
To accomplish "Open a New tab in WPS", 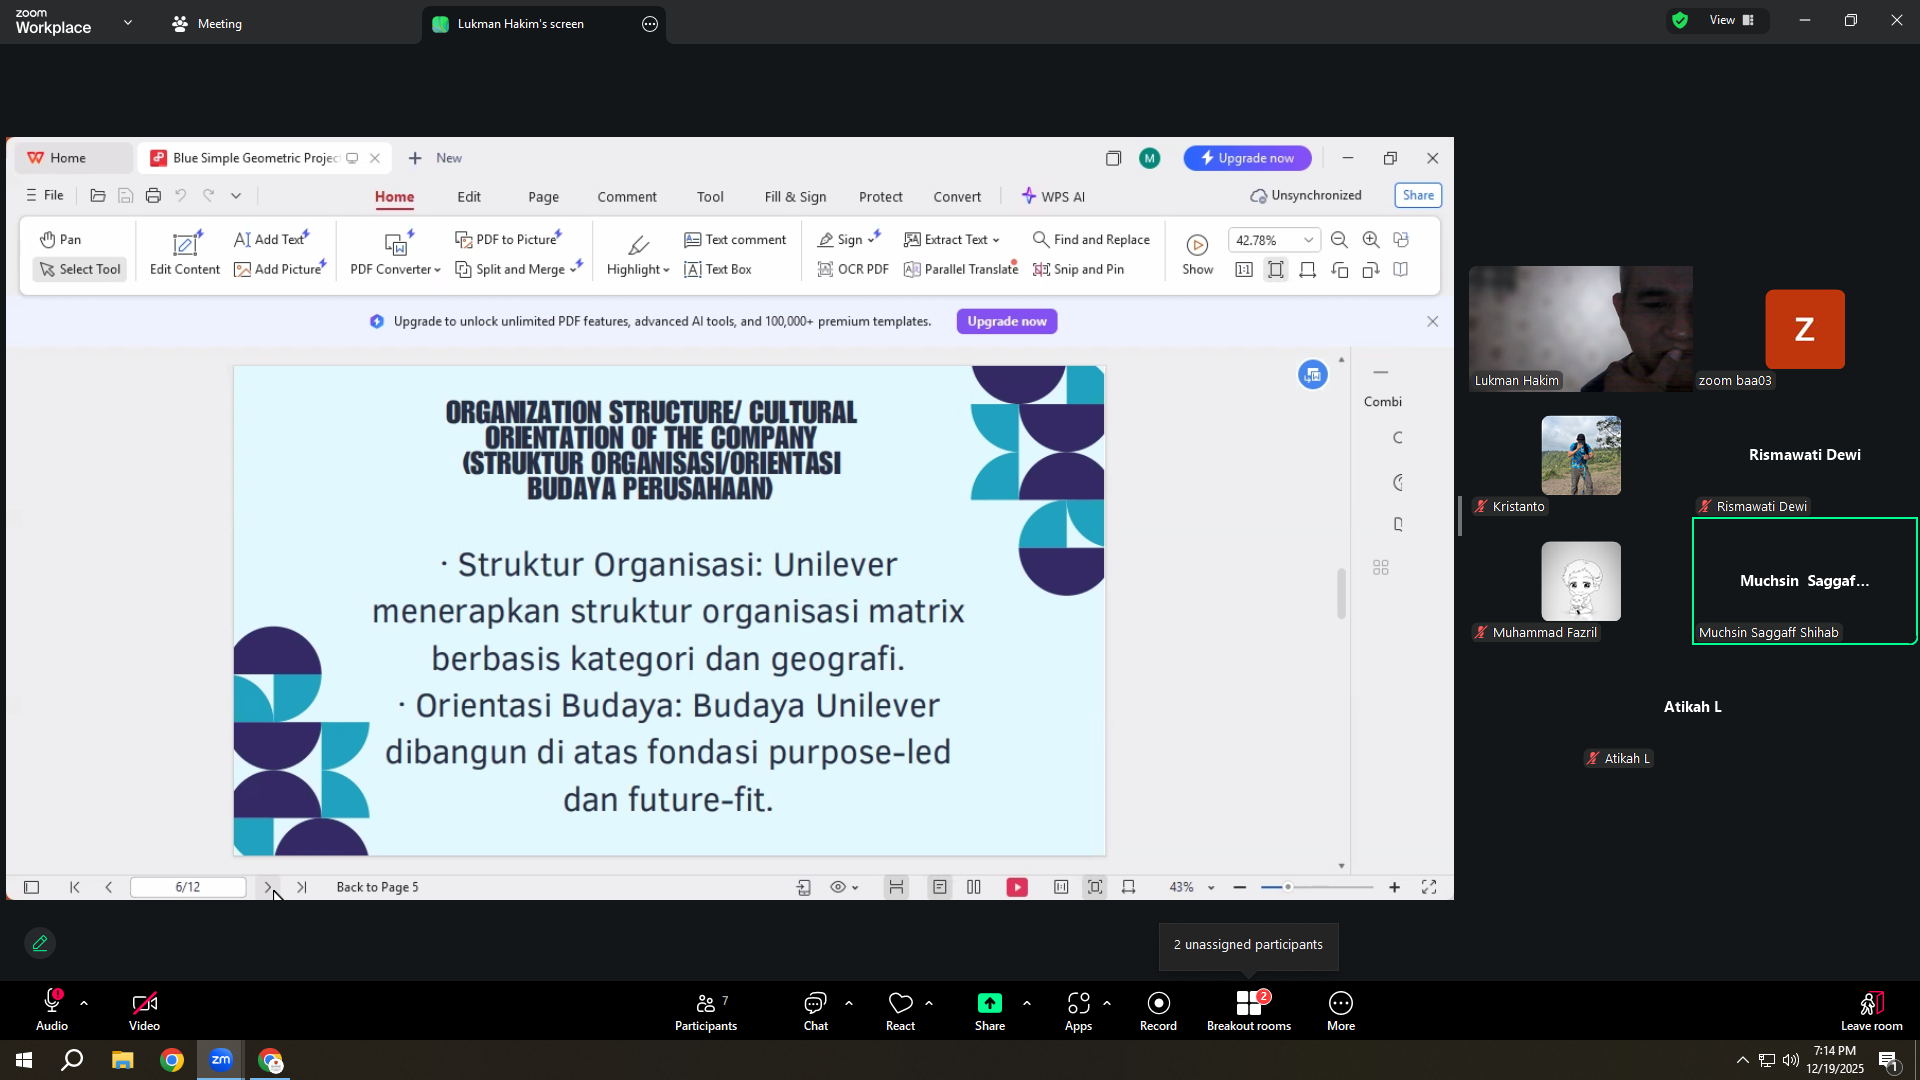I will (x=435, y=158).
